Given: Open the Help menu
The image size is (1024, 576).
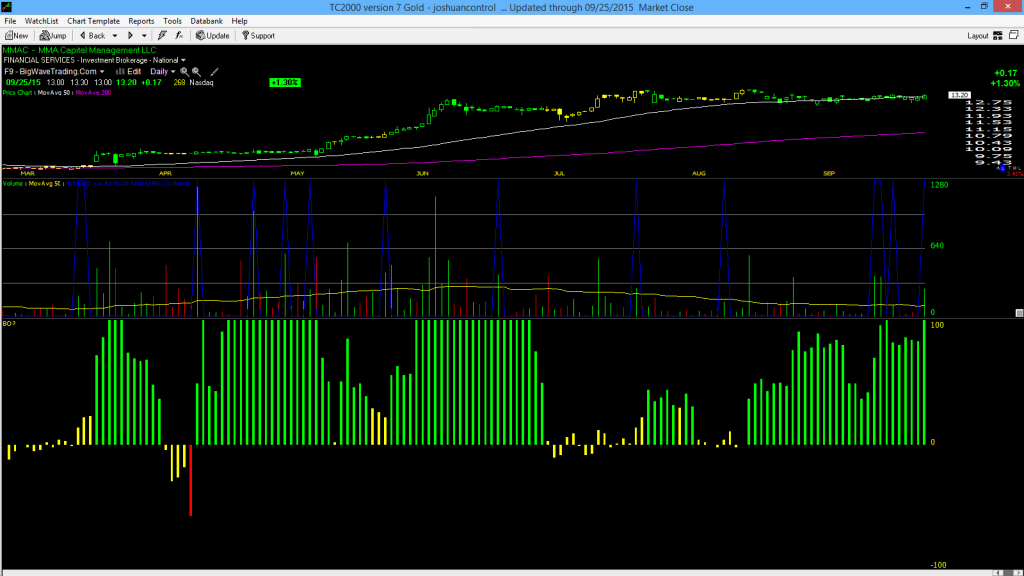Looking at the screenshot, I should (x=240, y=21).
